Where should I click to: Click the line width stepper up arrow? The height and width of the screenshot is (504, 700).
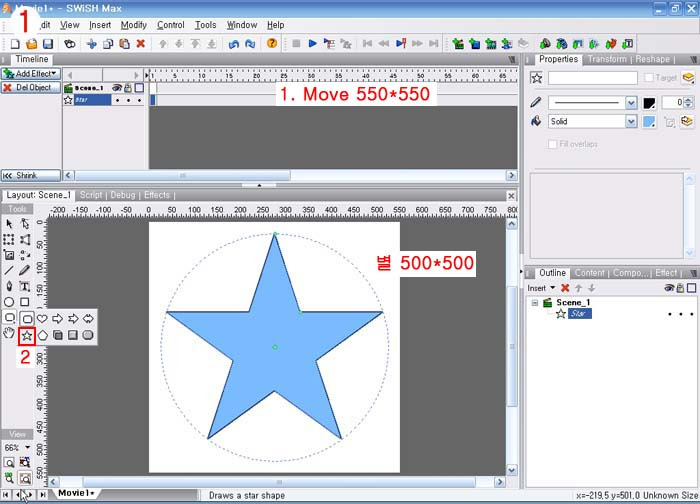[688, 100]
